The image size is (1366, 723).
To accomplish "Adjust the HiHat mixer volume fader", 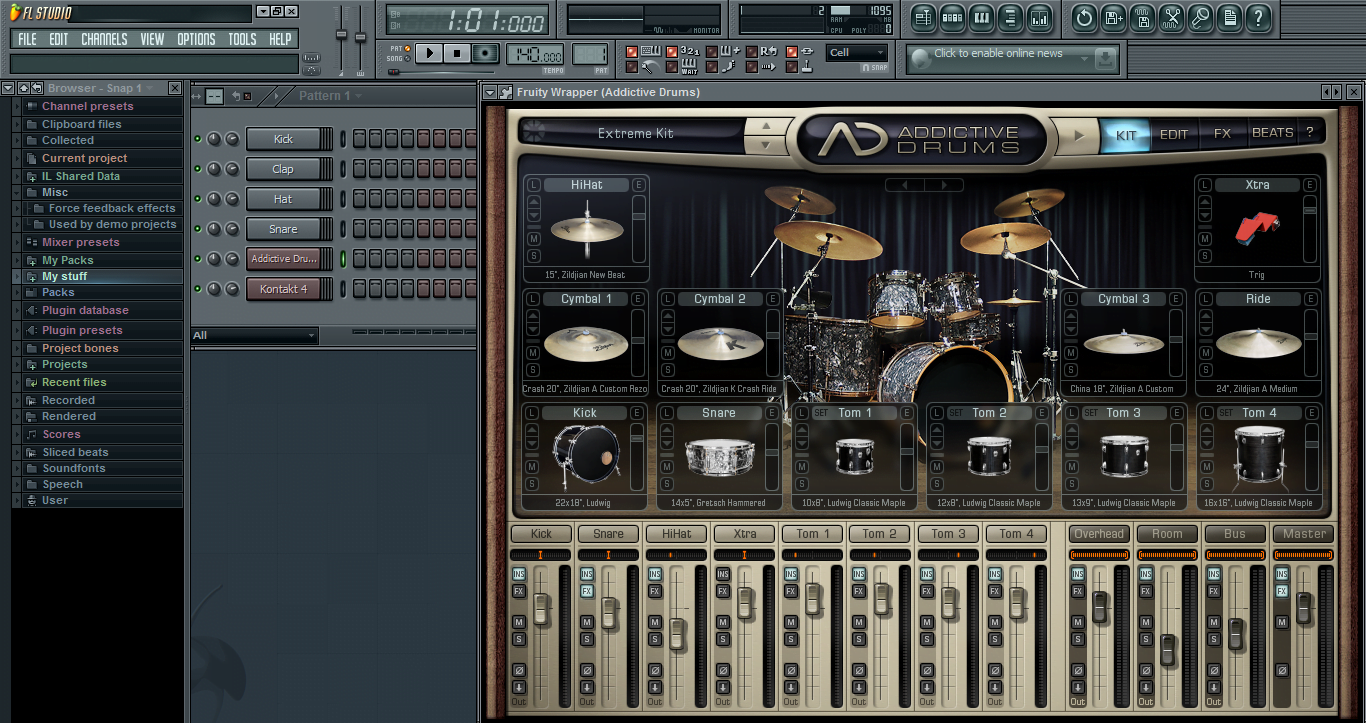I will (677, 633).
